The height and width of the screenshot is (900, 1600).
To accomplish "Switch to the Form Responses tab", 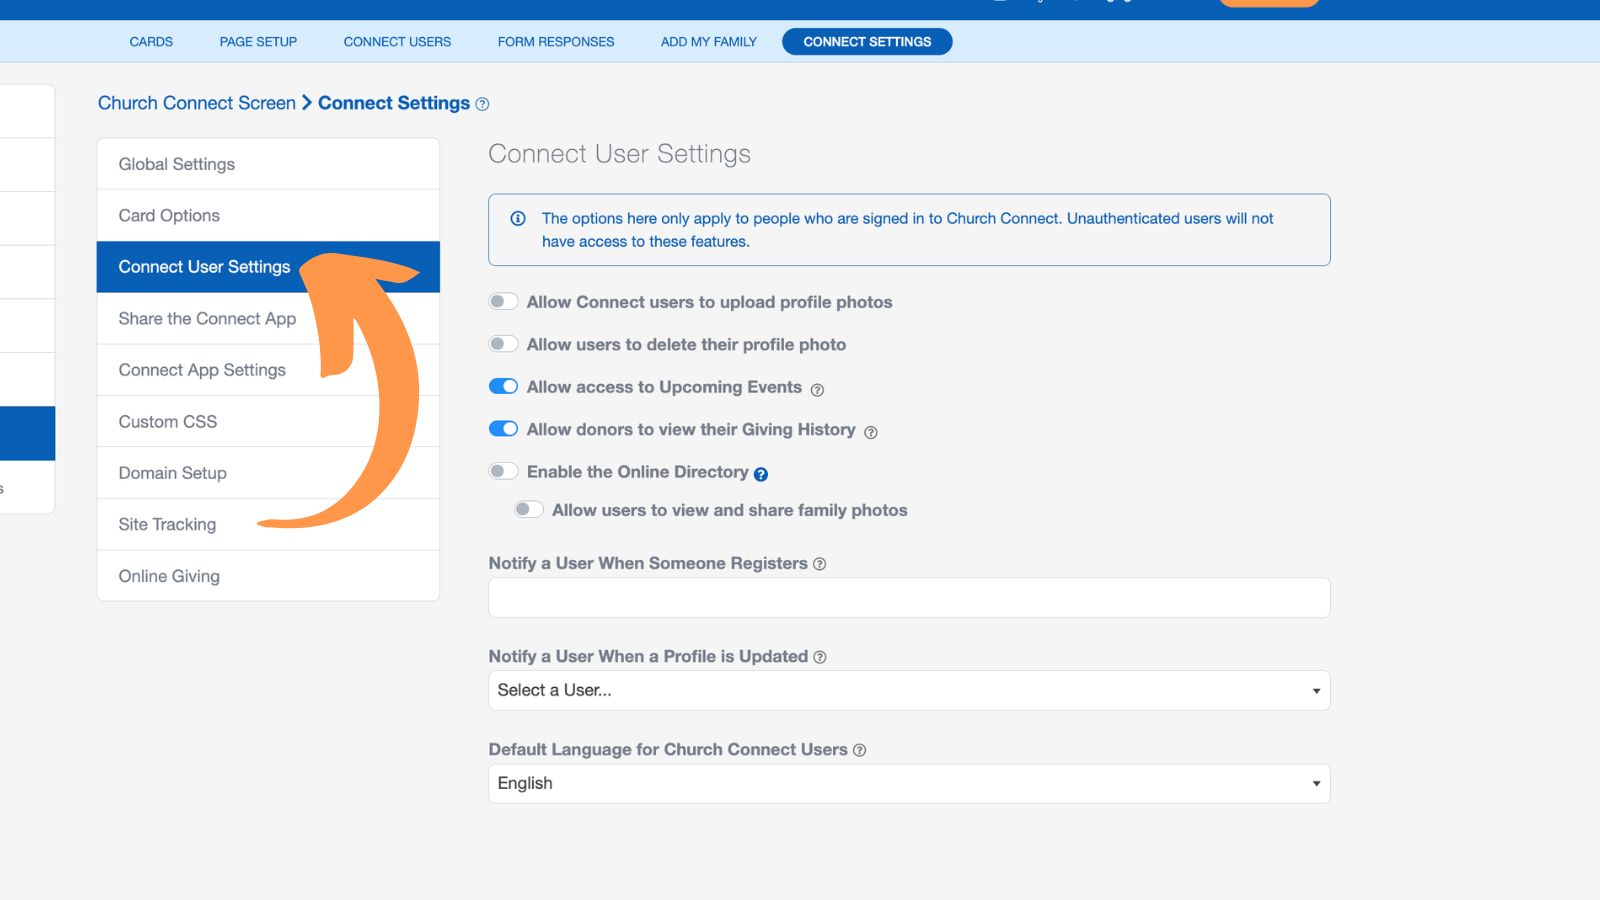I will coord(556,42).
